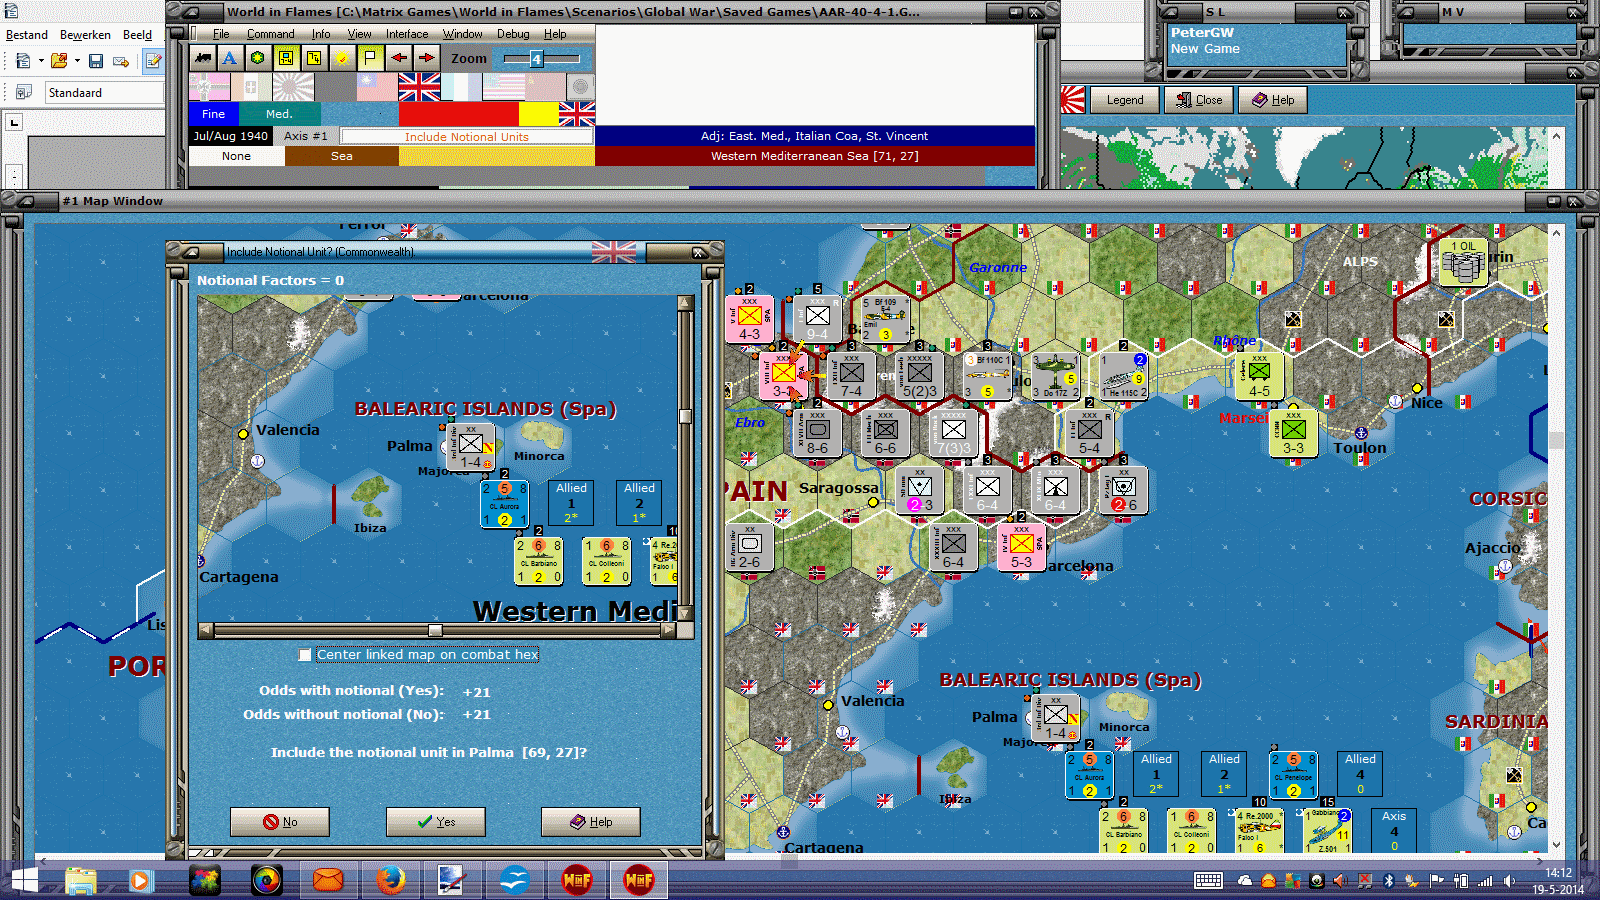Click the 5-3 pink unit near Barcelona
Image resolution: width=1600 pixels, height=900 pixels.
[x=1021, y=548]
